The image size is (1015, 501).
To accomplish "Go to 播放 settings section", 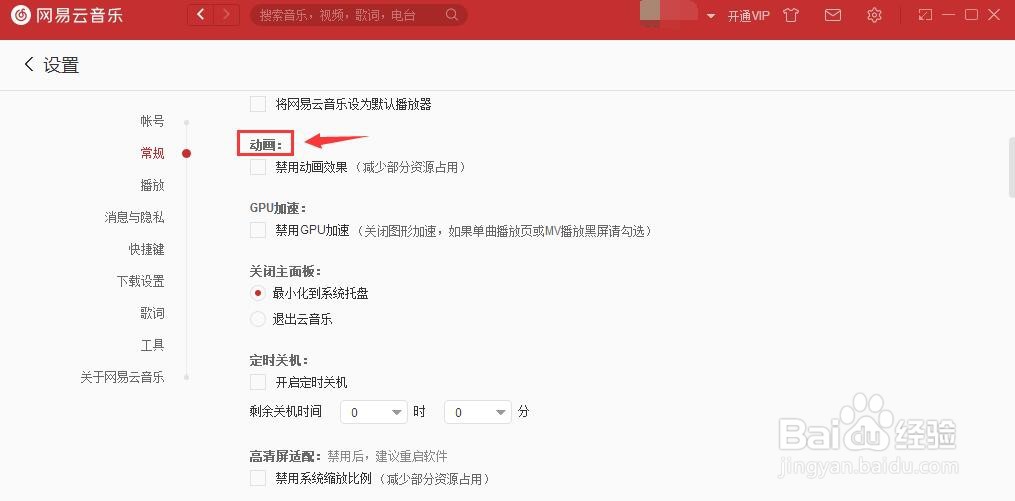I will (152, 185).
